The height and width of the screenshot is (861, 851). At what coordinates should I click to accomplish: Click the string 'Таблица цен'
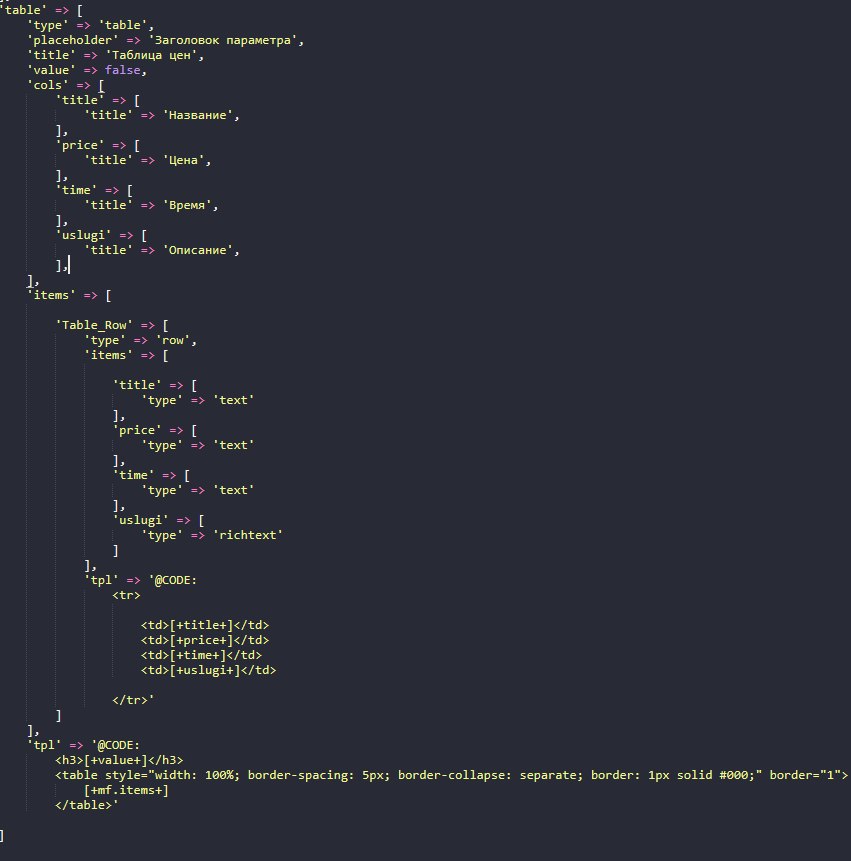tap(151, 55)
